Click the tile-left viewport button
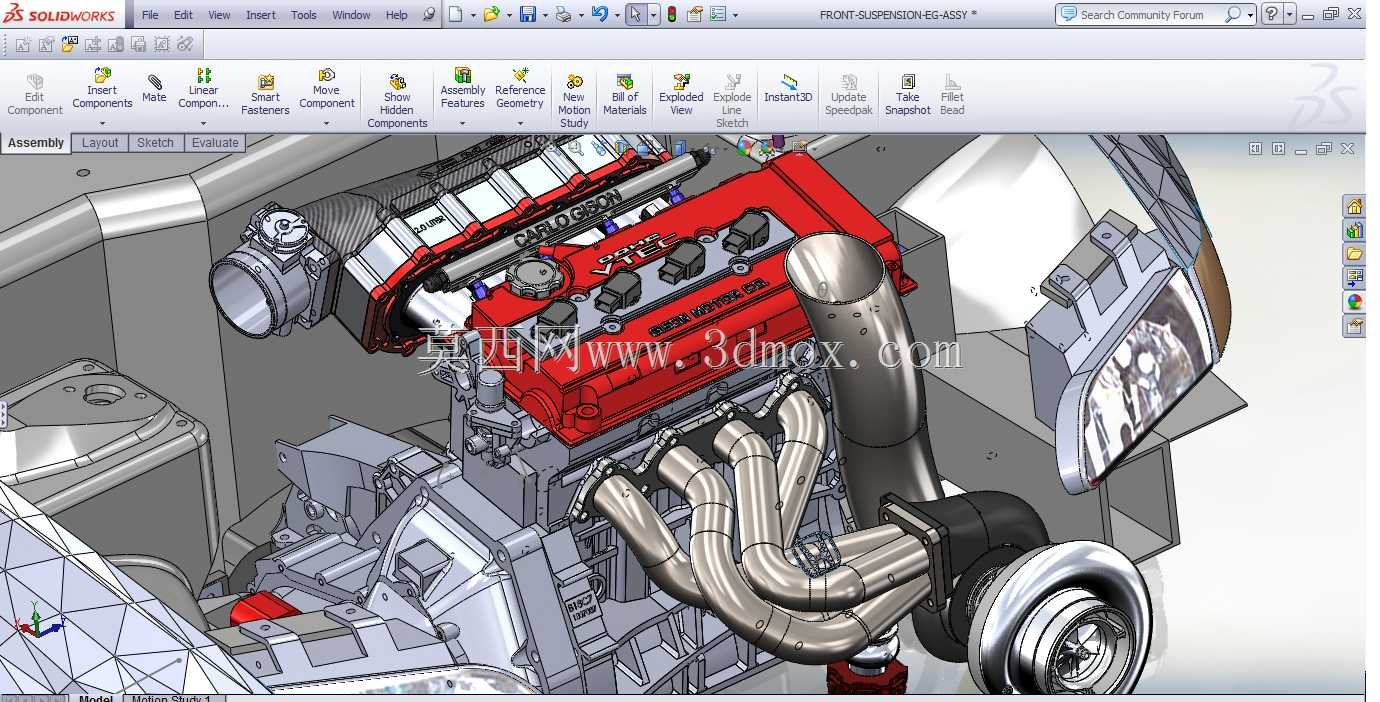1380x702 pixels. (x=1255, y=148)
